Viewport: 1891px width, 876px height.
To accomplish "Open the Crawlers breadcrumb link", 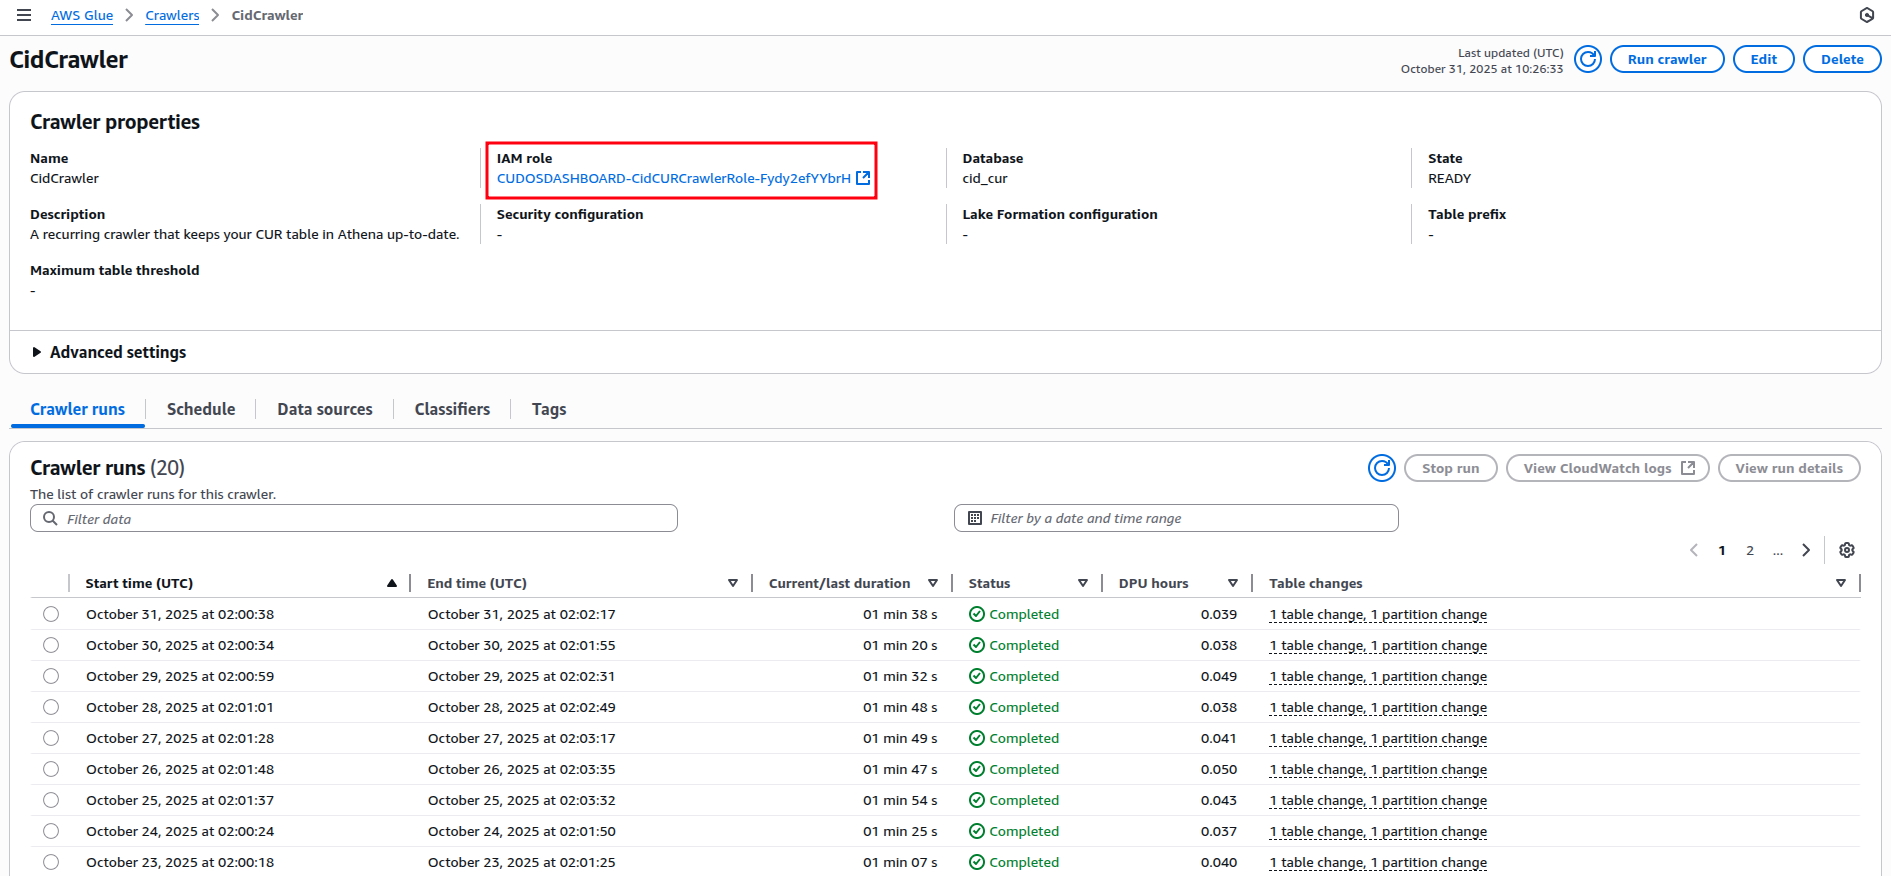I will (x=172, y=15).
